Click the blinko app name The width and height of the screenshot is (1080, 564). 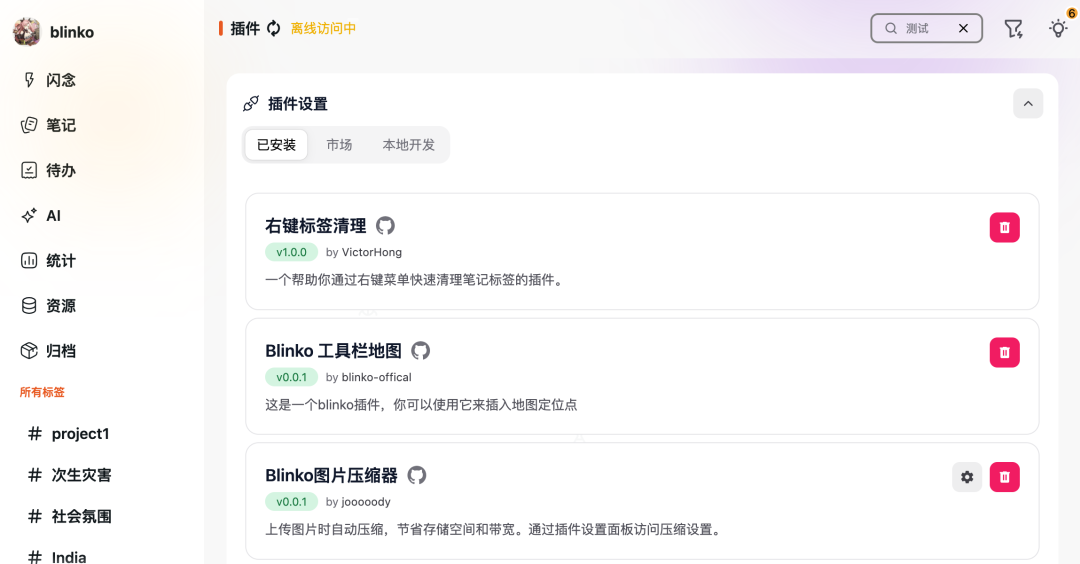[x=72, y=32]
